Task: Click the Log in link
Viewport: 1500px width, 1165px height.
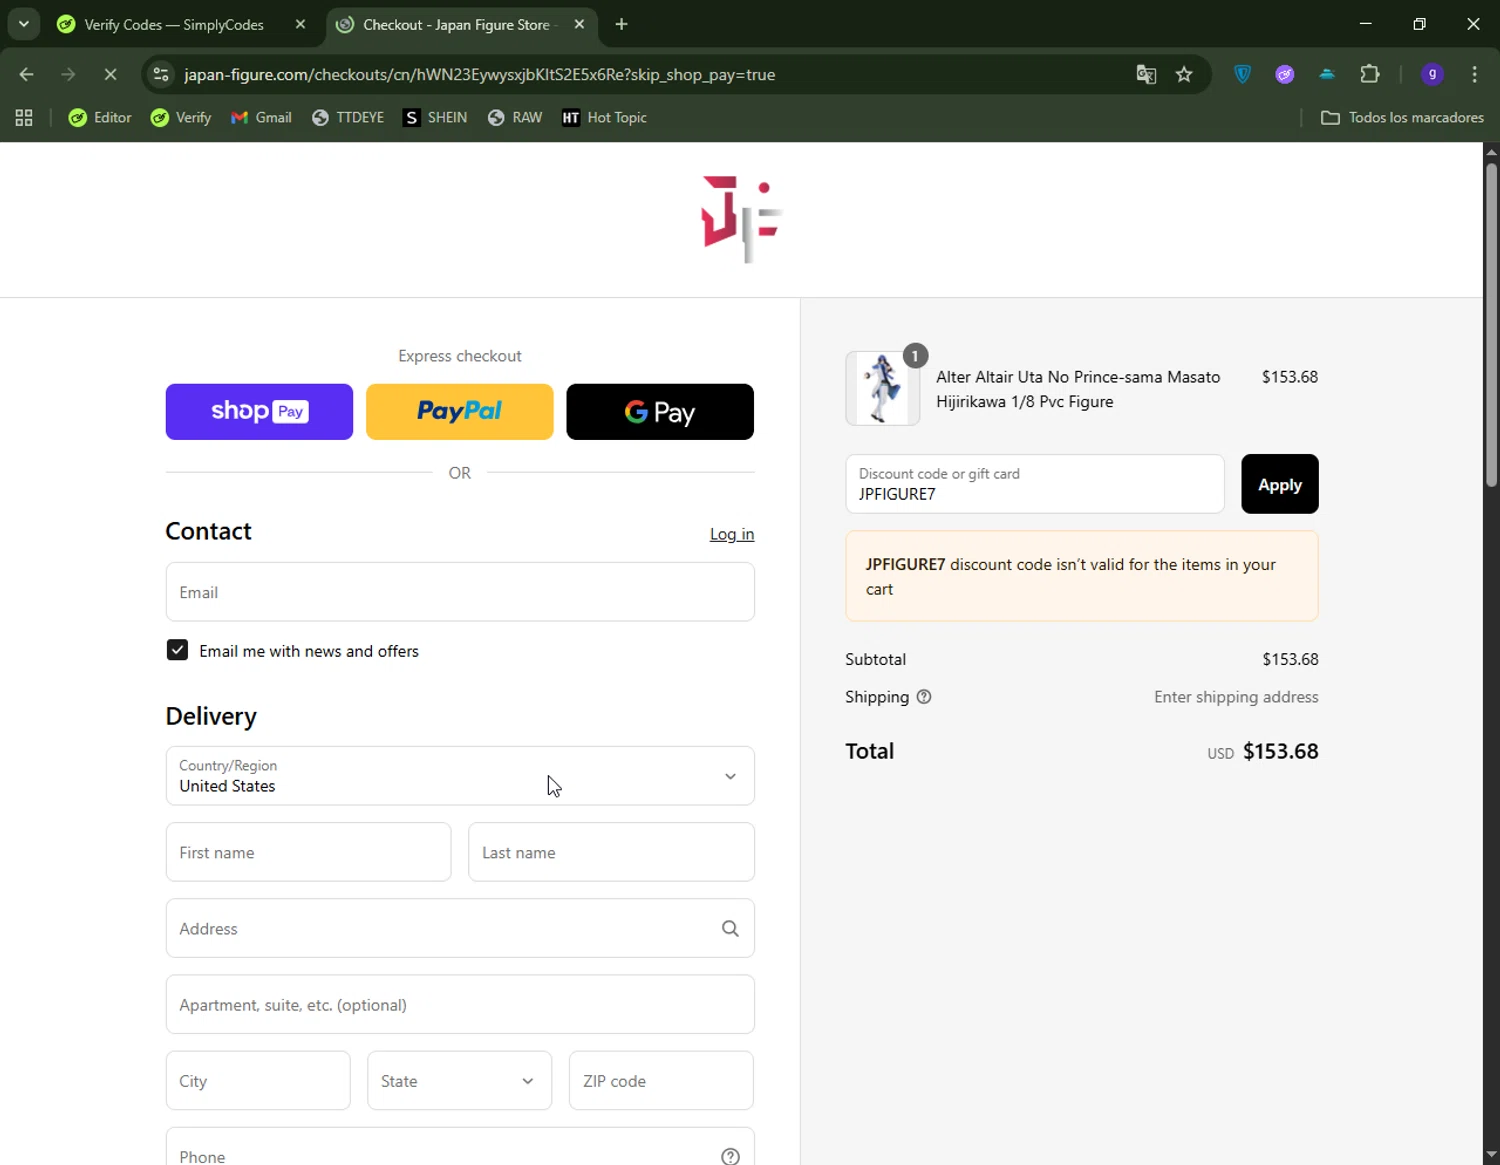Action: click(732, 534)
